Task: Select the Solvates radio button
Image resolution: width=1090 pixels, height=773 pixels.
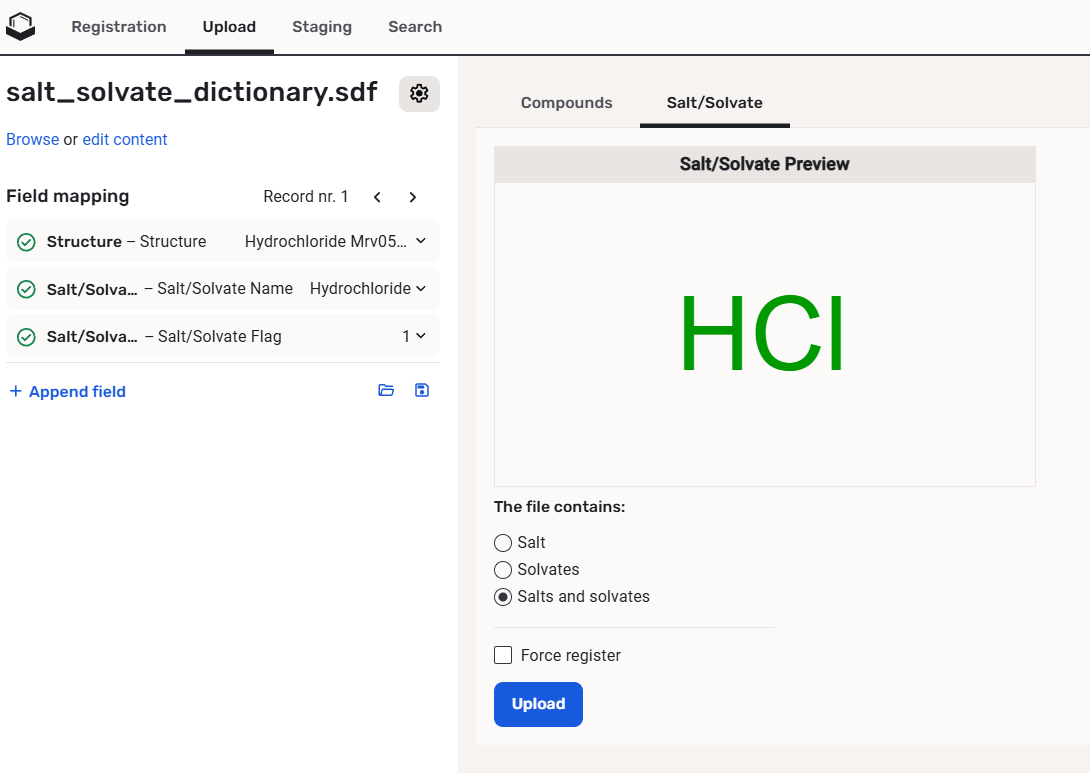Action: click(503, 570)
